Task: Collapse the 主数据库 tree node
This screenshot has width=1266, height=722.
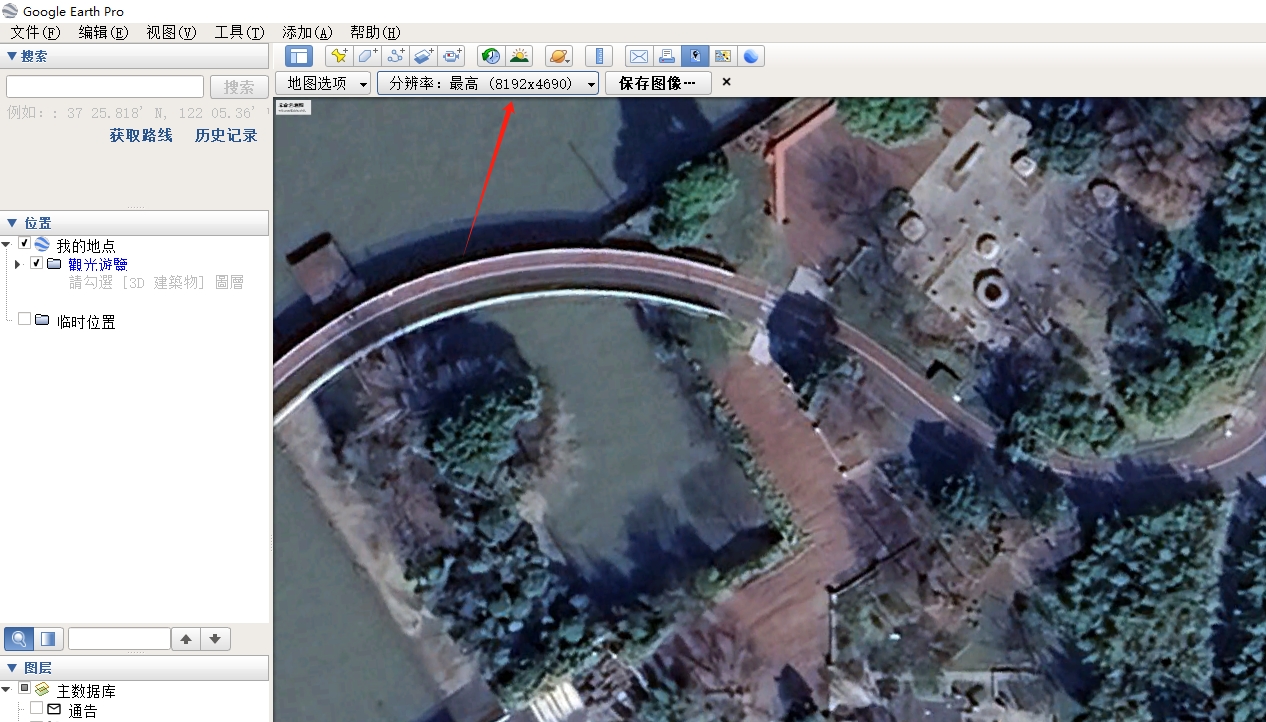Action: click(7, 690)
